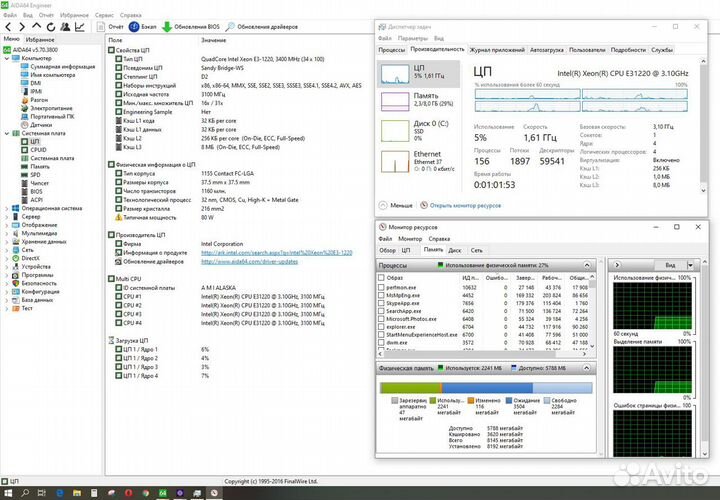Tick the SearchApp.exe checkbox
This screenshot has width=720, height=500.
coord(381,311)
